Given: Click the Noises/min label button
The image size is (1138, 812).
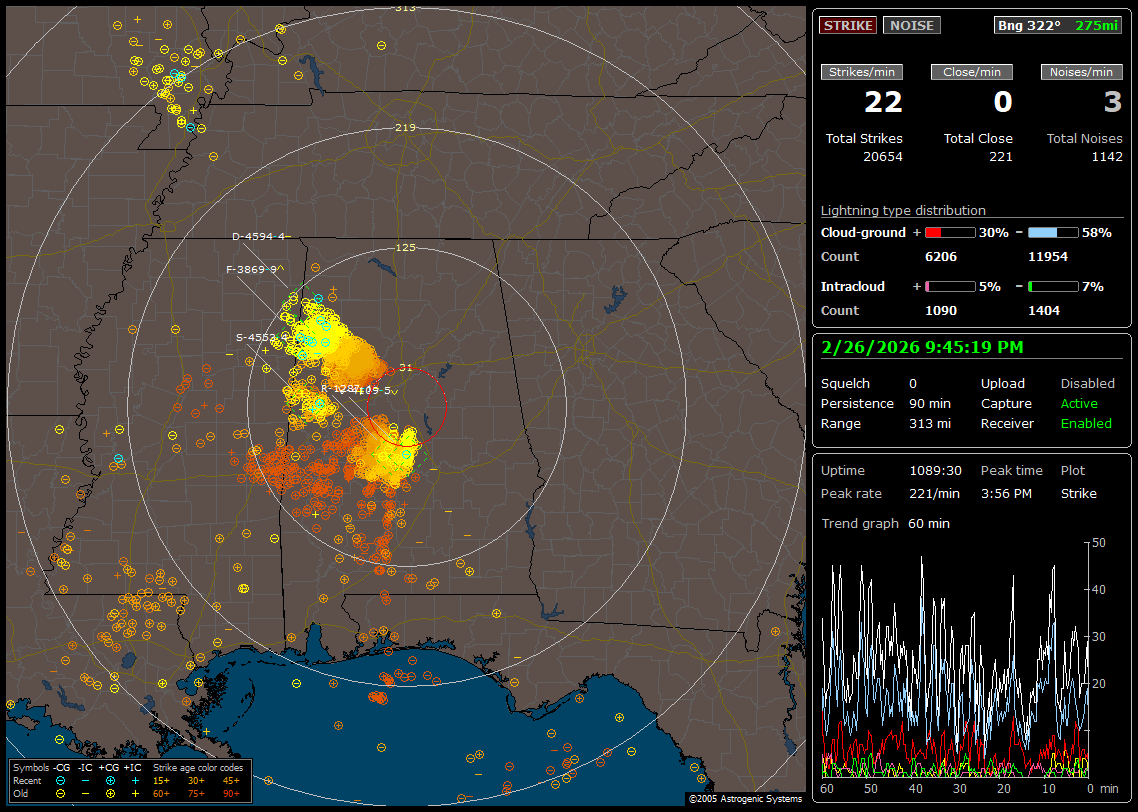Looking at the screenshot, I should [1081, 72].
